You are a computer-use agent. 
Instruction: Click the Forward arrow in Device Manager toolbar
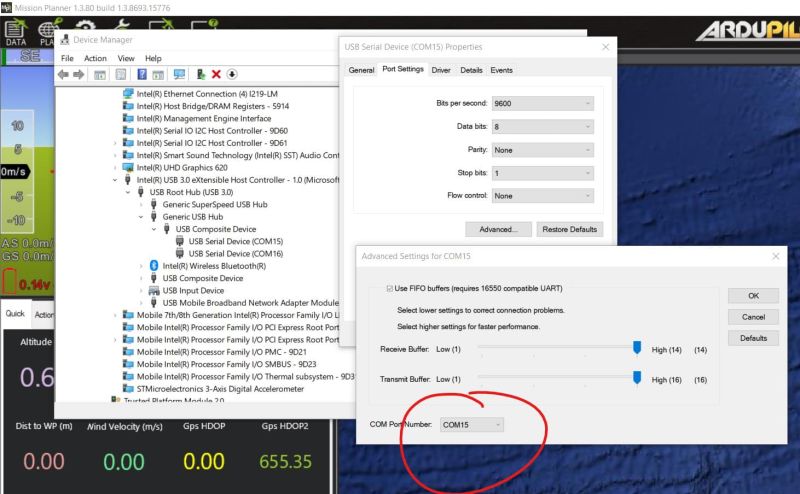79,75
